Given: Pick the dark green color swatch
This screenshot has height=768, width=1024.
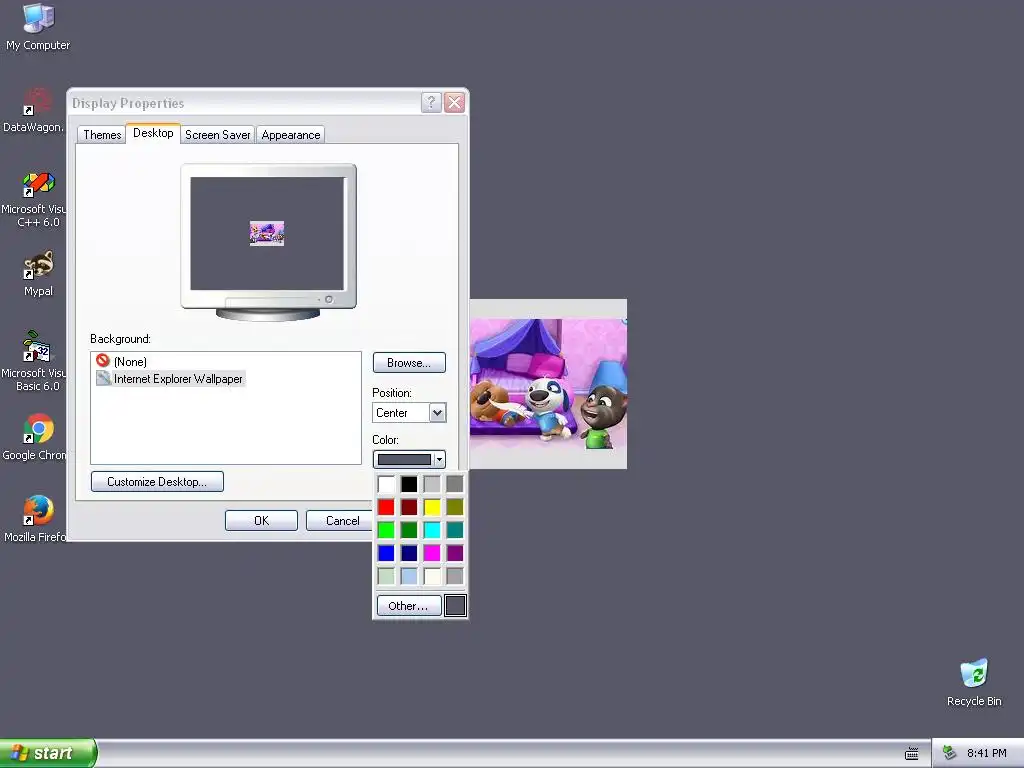Looking at the screenshot, I should point(409,530).
